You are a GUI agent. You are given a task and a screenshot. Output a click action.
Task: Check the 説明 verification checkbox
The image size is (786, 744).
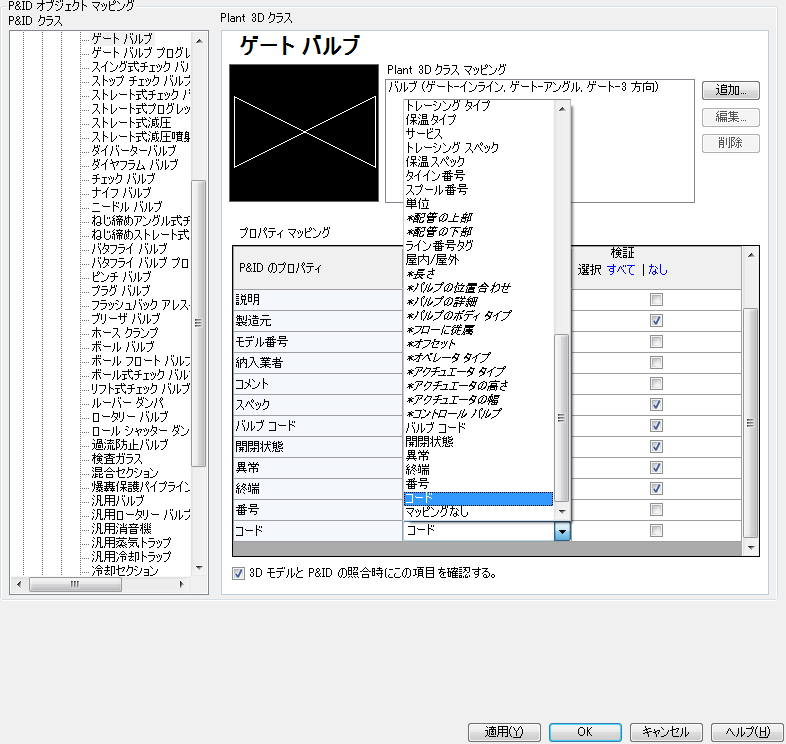(656, 299)
